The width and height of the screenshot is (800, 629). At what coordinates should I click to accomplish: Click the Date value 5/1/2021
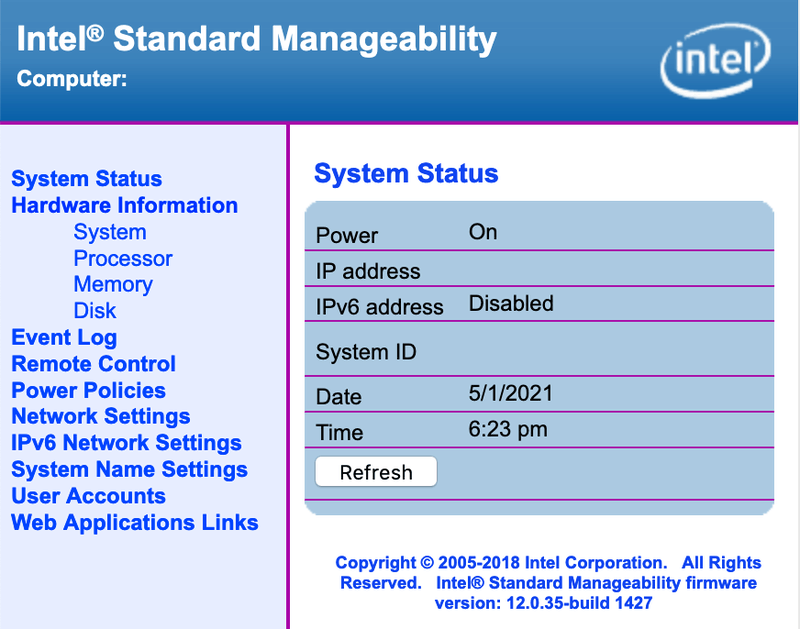(x=511, y=394)
